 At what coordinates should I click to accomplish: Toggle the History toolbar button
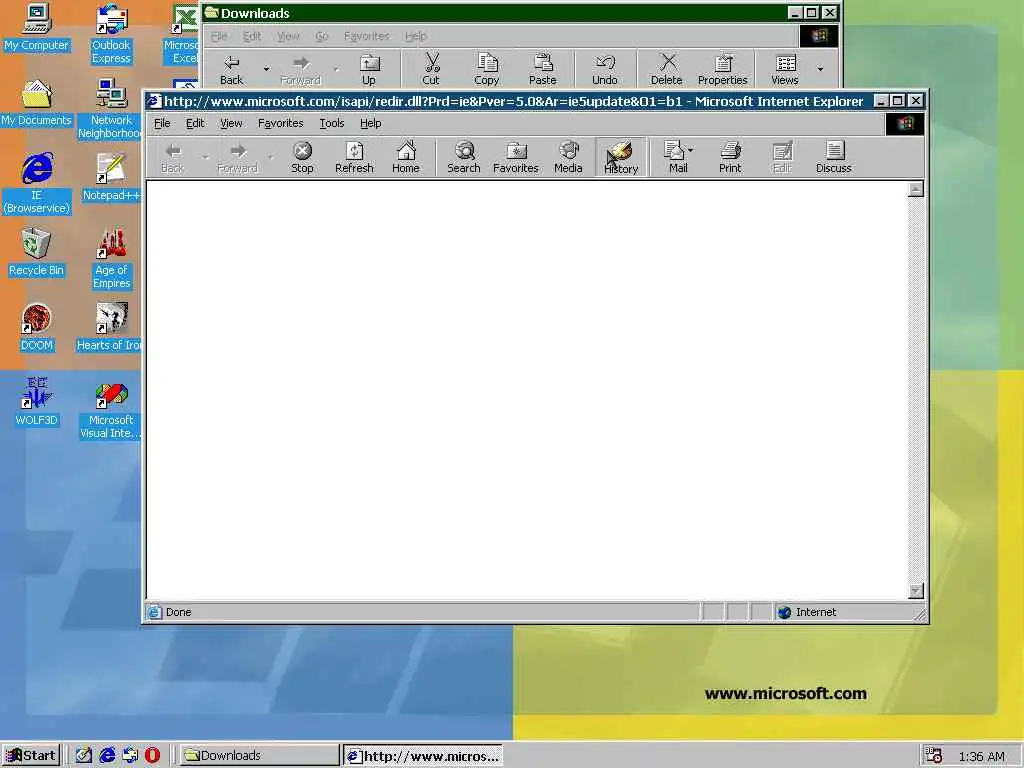tap(620, 157)
